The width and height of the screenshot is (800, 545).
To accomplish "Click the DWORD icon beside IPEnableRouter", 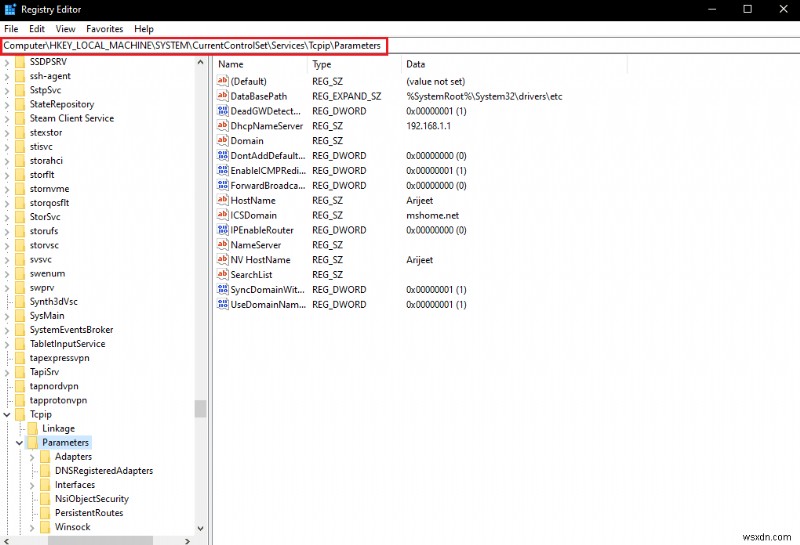I will pos(222,230).
